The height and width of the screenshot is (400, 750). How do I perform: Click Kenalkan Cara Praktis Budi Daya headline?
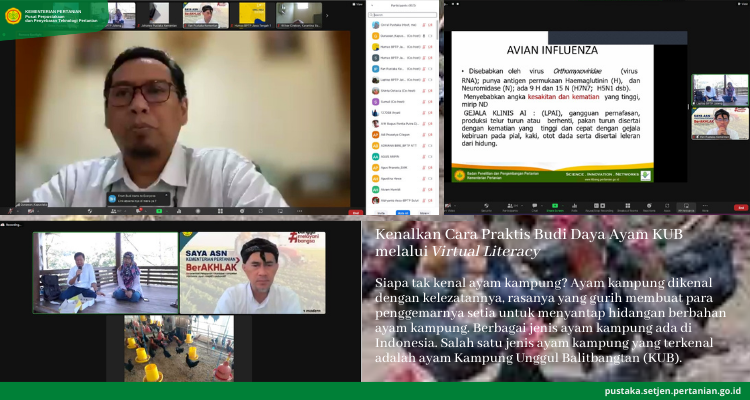[x=529, y=243]
